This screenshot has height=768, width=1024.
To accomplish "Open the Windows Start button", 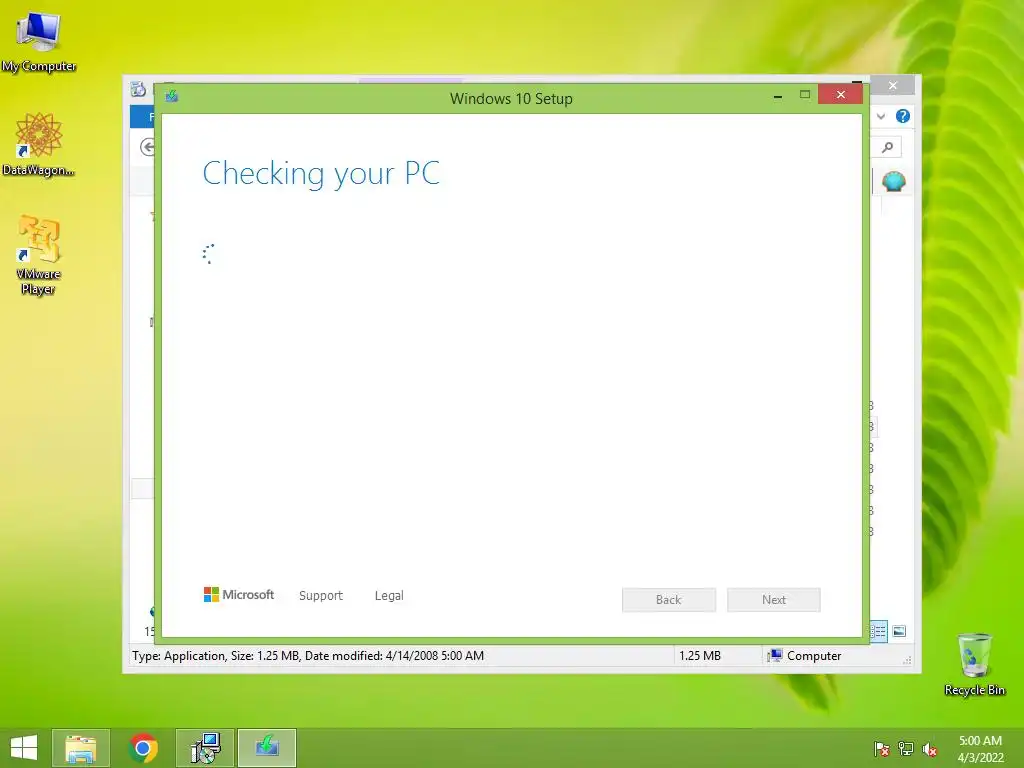I will coord(24,748).
